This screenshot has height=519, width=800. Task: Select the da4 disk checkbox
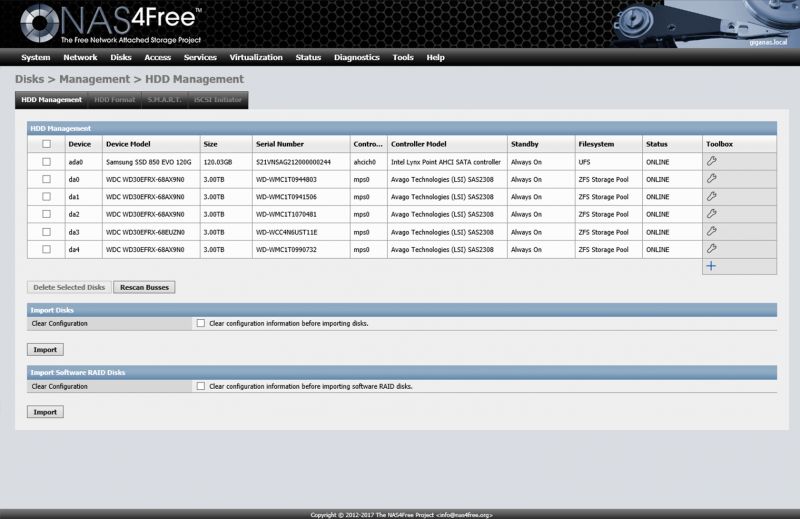46,249
